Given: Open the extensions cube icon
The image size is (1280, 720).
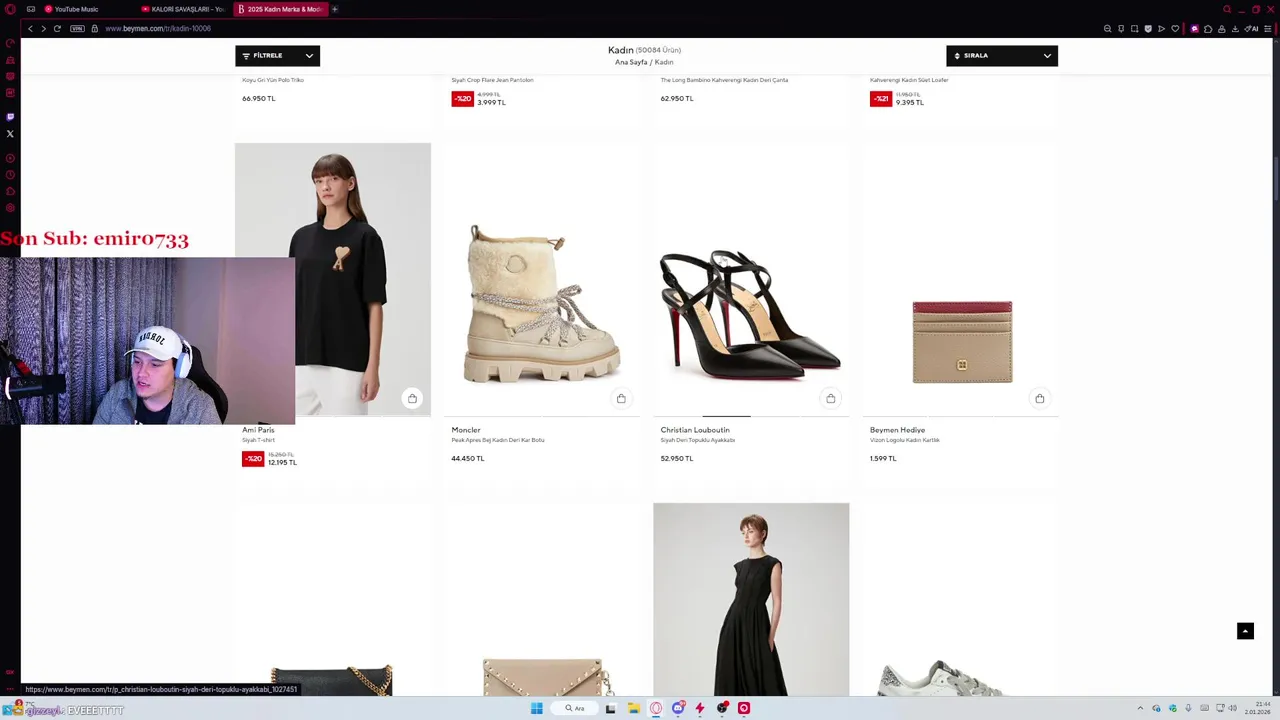Looking at the screenshot, I should [x=1208, y=28].
